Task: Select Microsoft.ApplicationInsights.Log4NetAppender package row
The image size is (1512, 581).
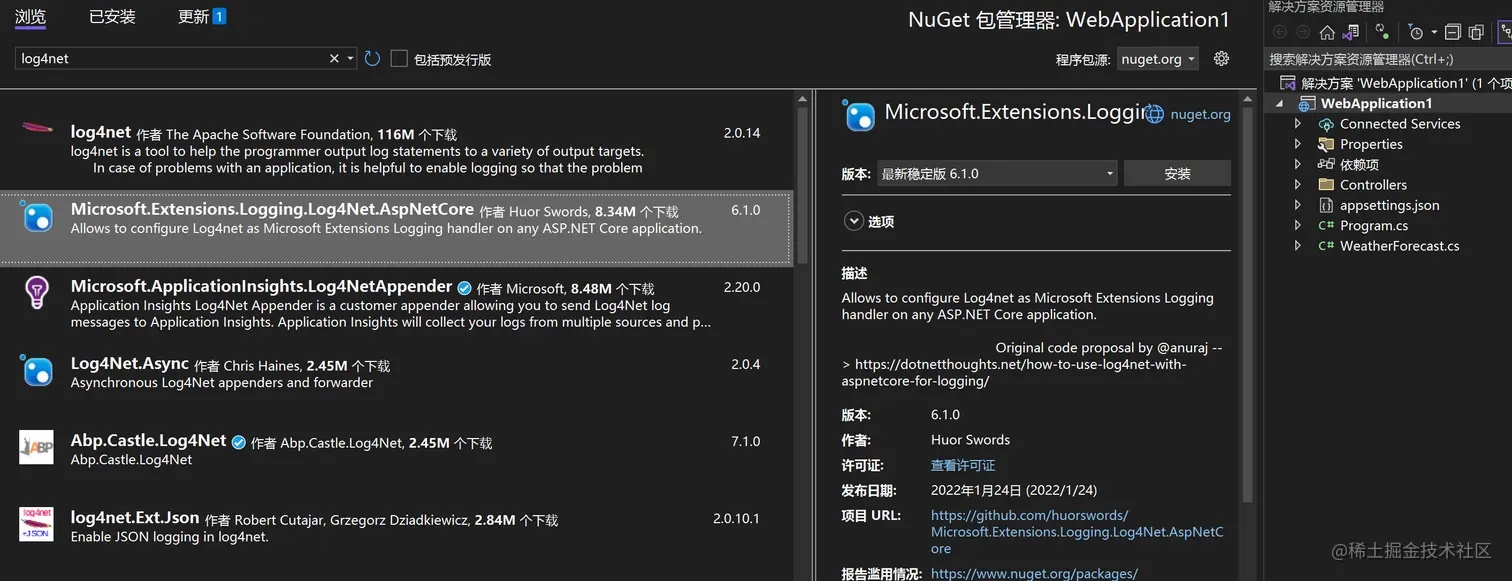Action: point(397,304)
